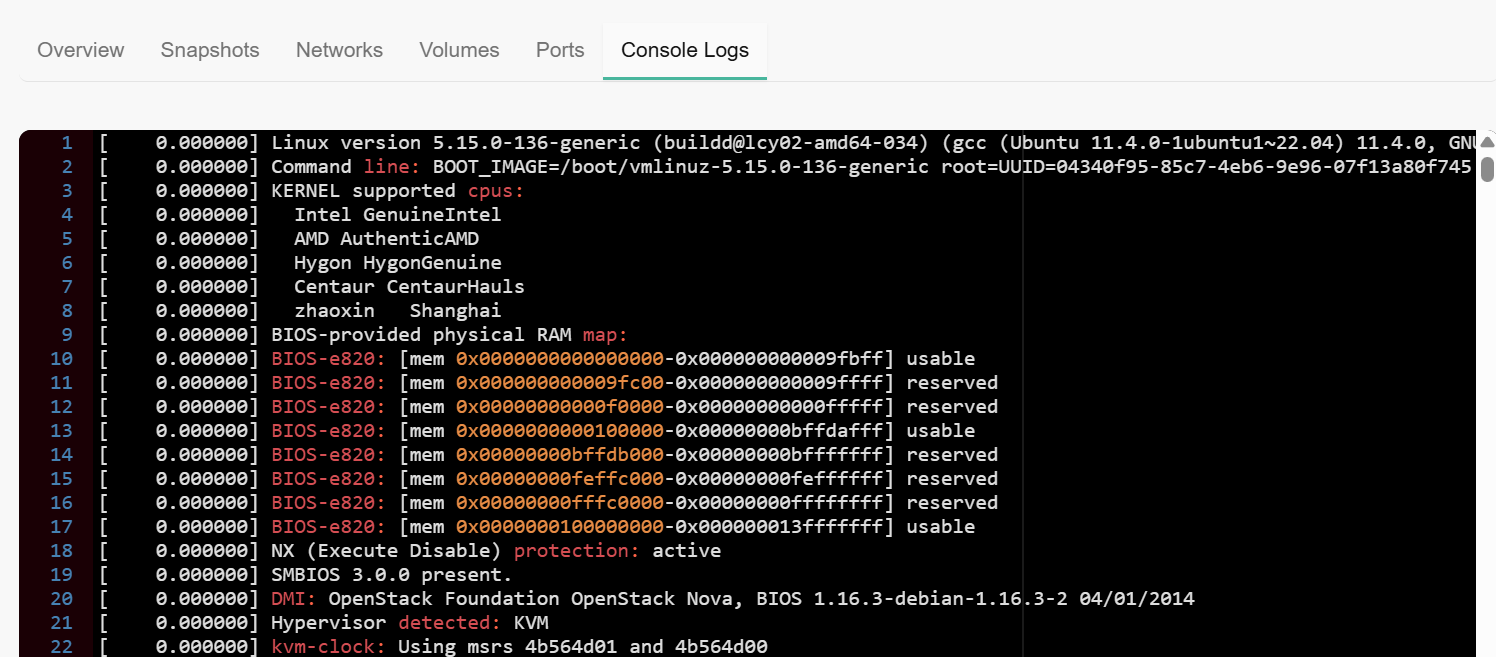Select the 'Intel GenuineIntel' log entry
The height and width of the screenshot is (657, 1496).
click(397, 215)
